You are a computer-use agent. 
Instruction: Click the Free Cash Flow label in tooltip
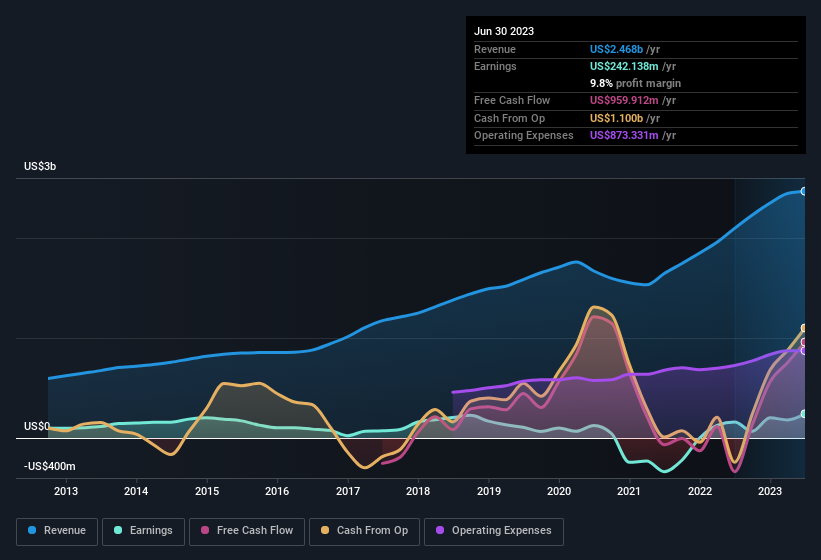[512, 100]
